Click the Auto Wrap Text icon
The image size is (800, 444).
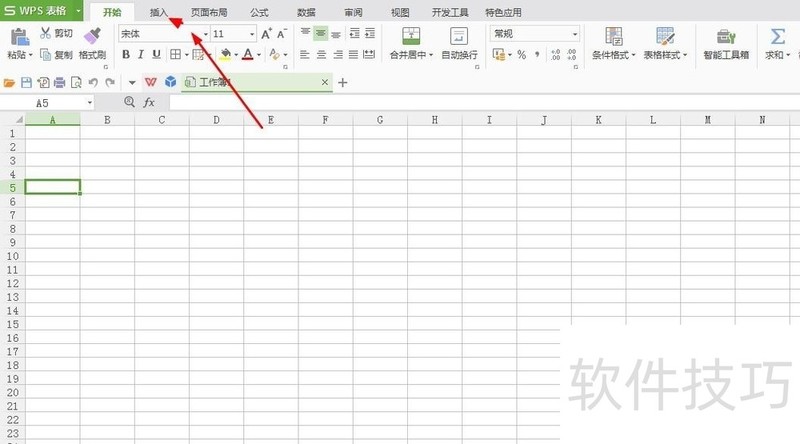[x=459, y=36]
